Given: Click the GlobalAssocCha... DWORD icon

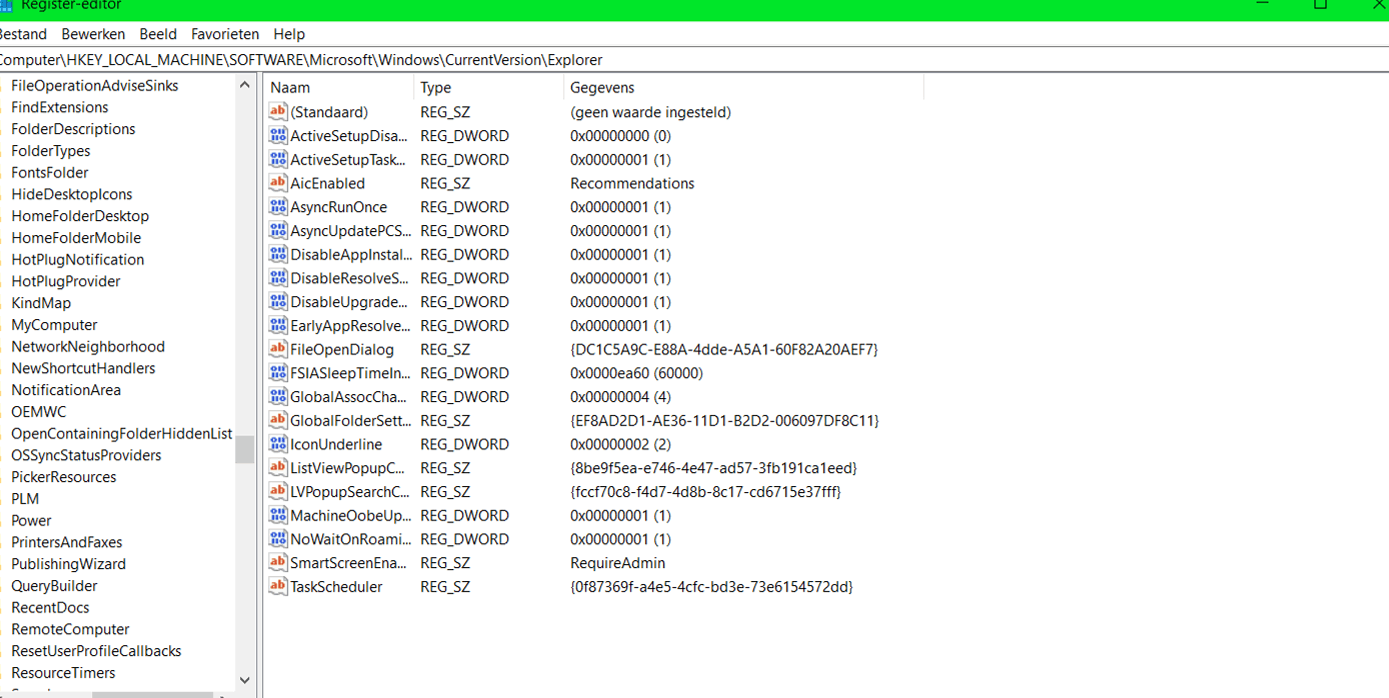Looking at the screenshot, I should (278, 396).
